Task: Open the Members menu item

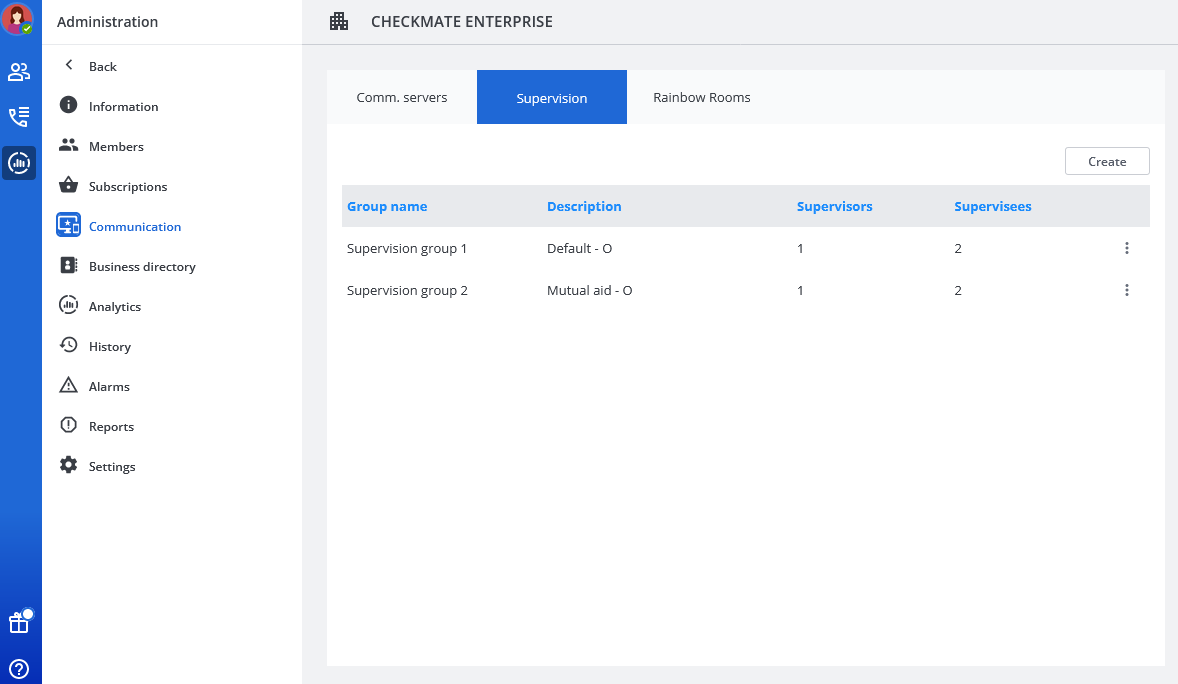Action: tap(116, 146)
